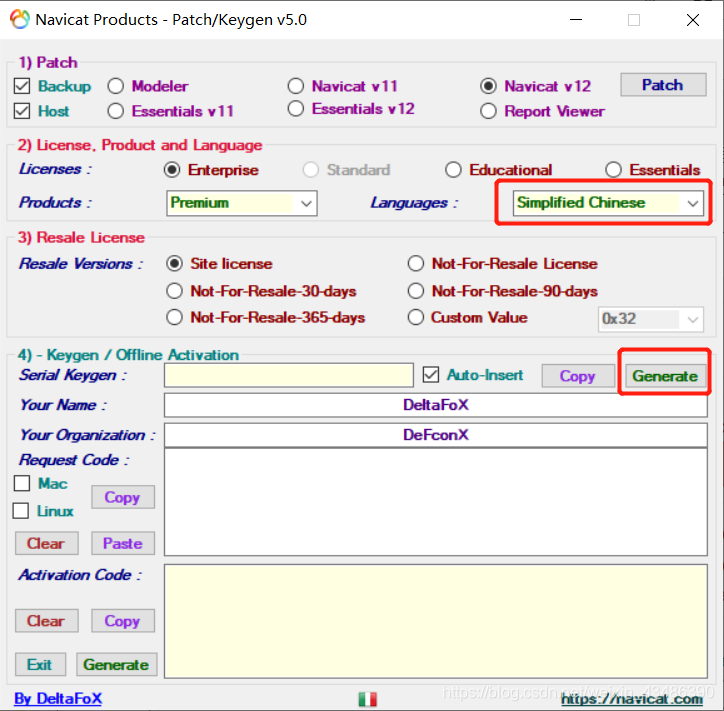Toggle the Linux checkbox
724x711 pixels.
click(21, 511)
